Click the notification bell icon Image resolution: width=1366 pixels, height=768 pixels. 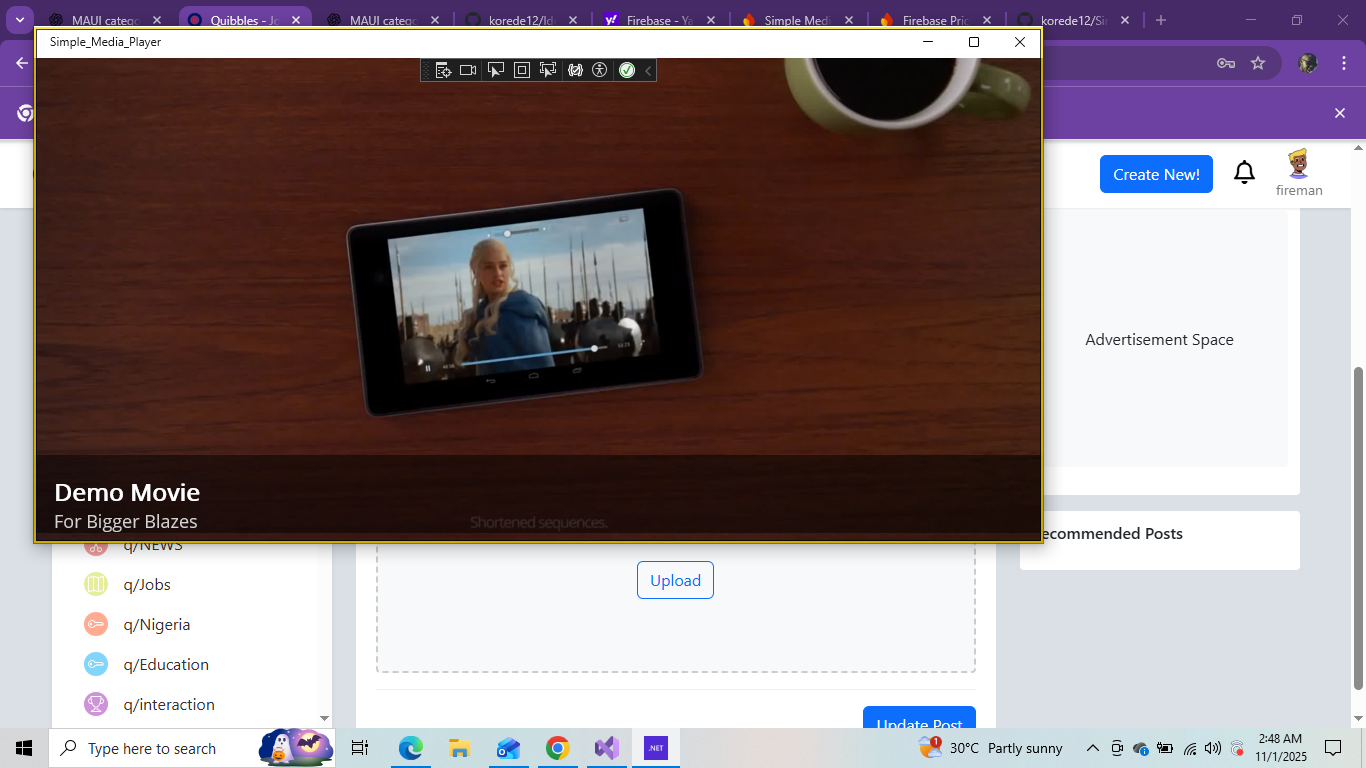1244,173
